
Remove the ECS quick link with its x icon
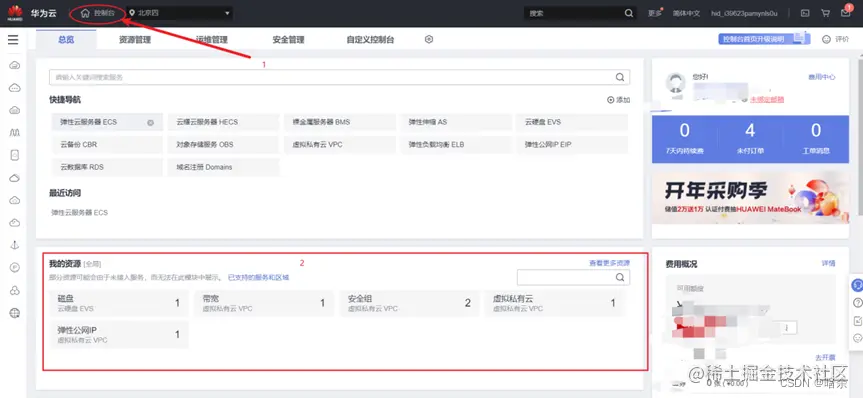tap(150, 123)
